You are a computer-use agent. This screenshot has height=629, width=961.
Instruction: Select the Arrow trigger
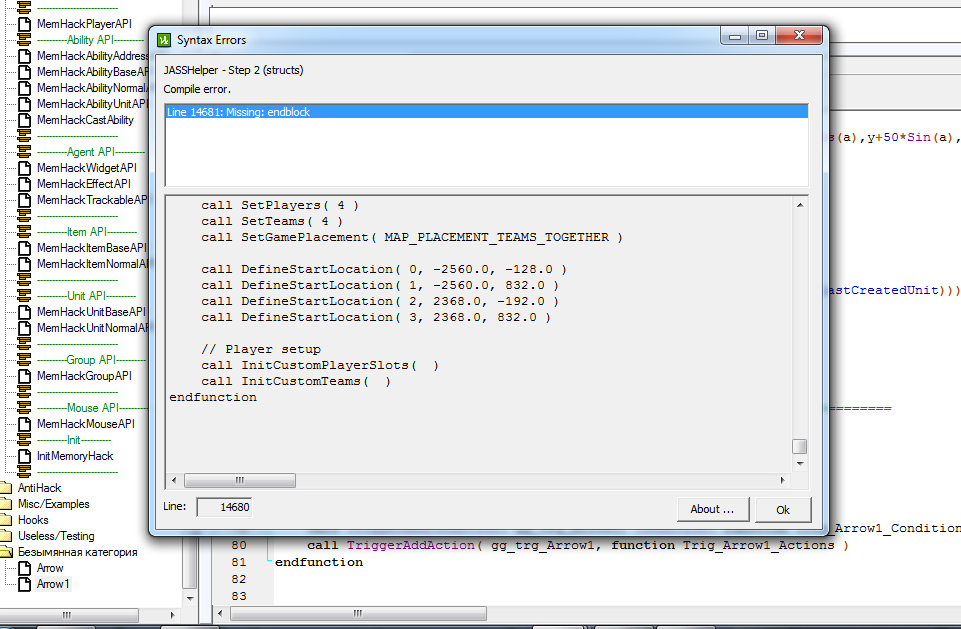click(x=50, y=568)
